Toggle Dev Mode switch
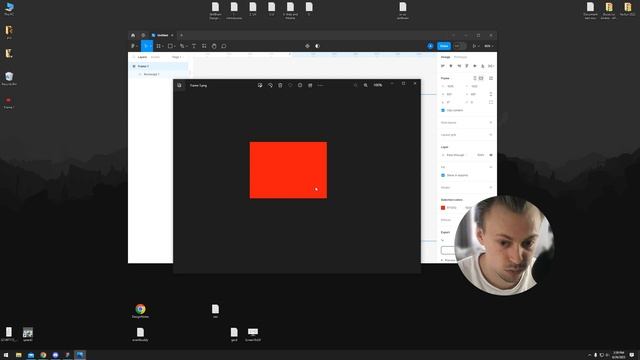Image resolution: width=640 pixels, height=360 pixels. 460,46
